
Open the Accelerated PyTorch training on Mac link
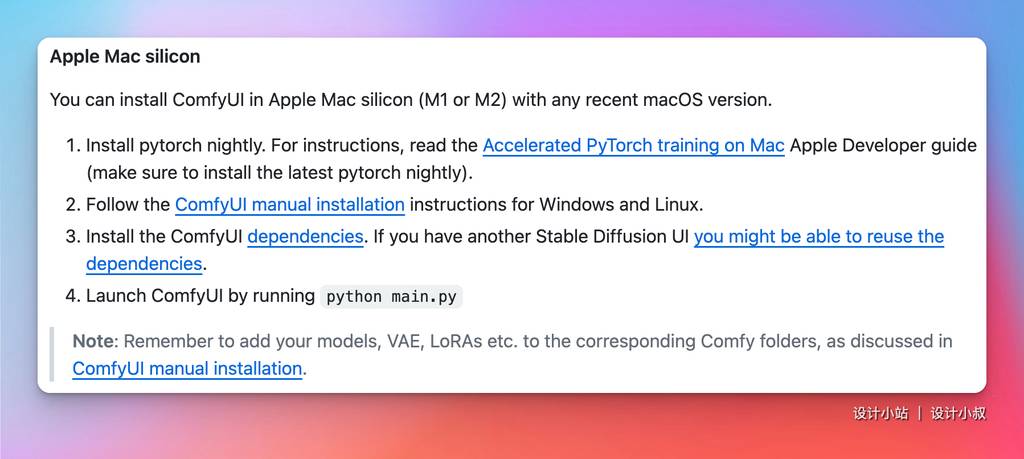633,145
